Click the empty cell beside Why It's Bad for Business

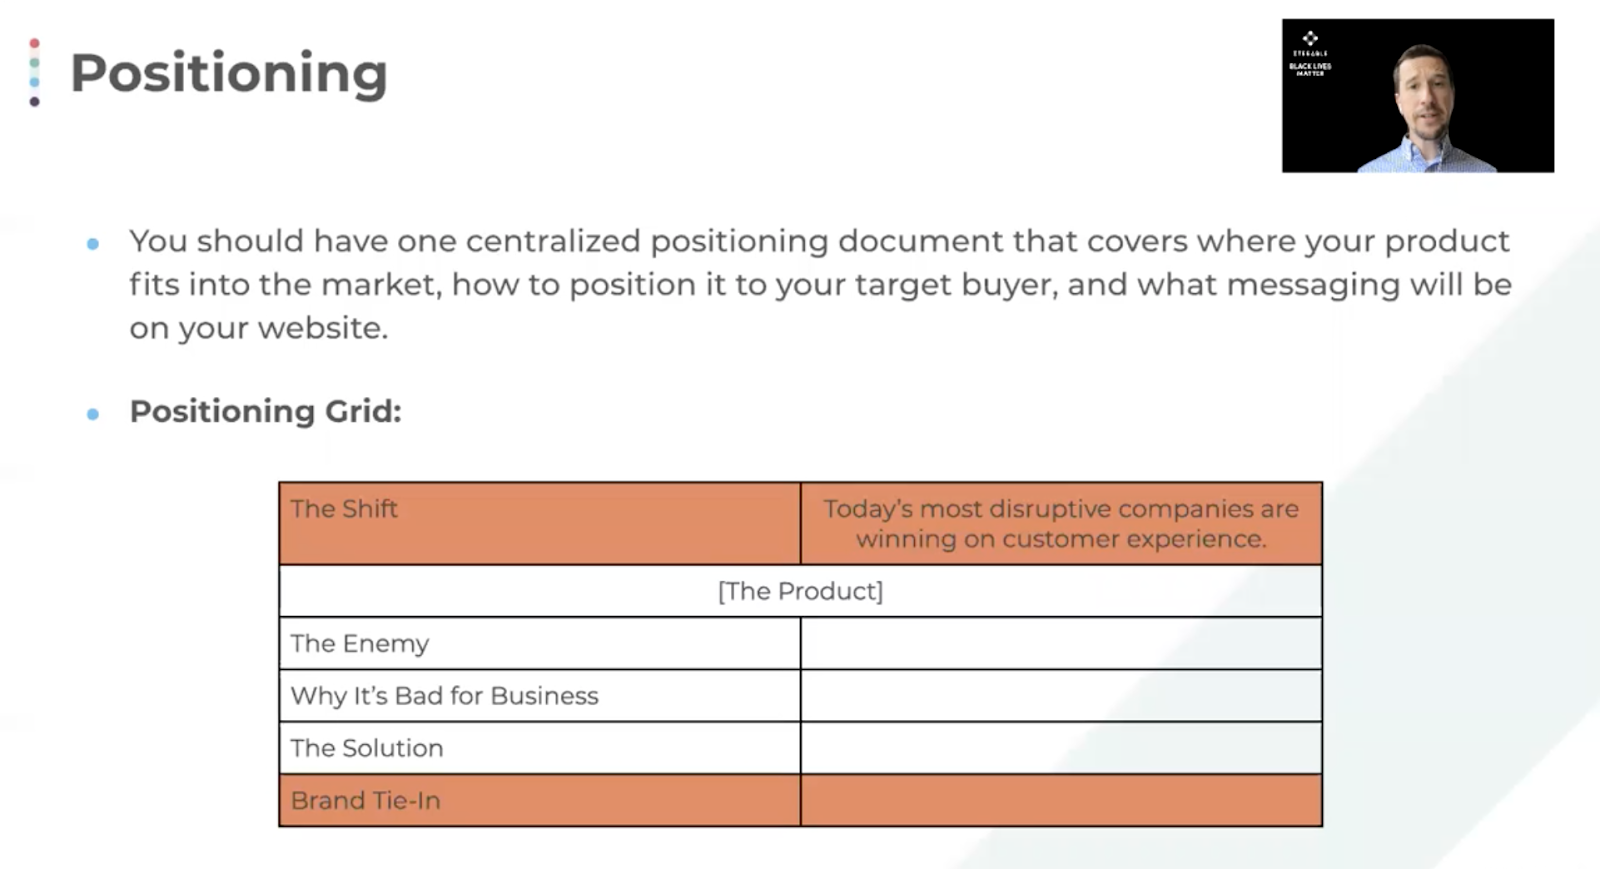1061,695
